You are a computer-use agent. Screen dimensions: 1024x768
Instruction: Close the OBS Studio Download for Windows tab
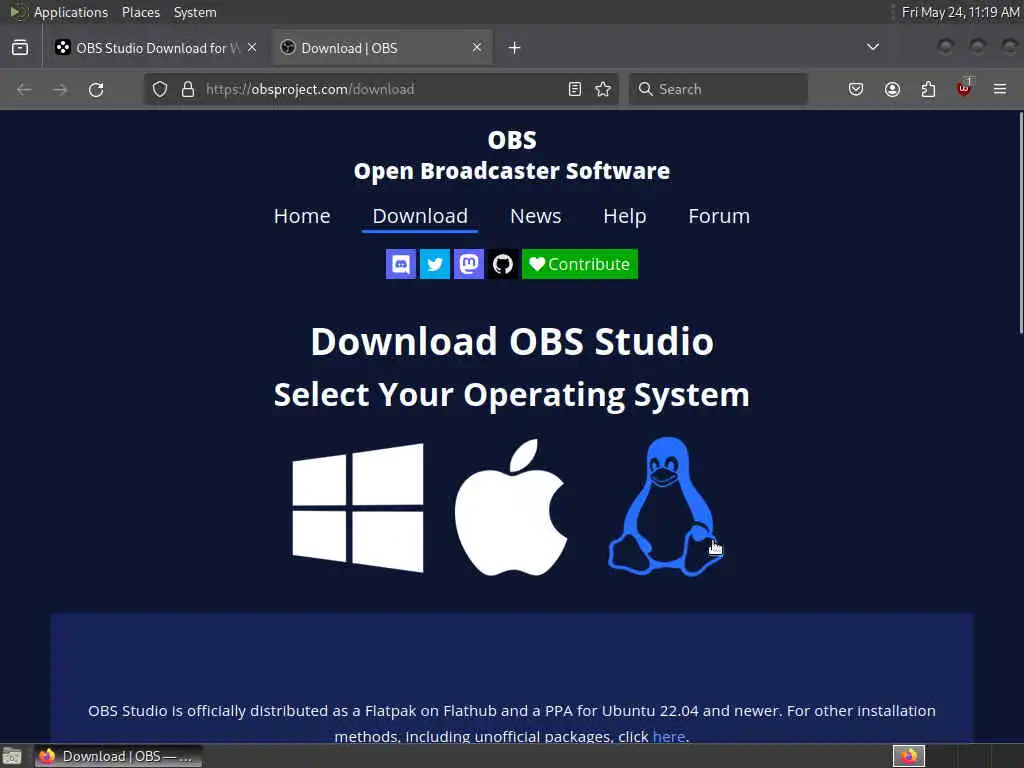click(x=252, y=48)
